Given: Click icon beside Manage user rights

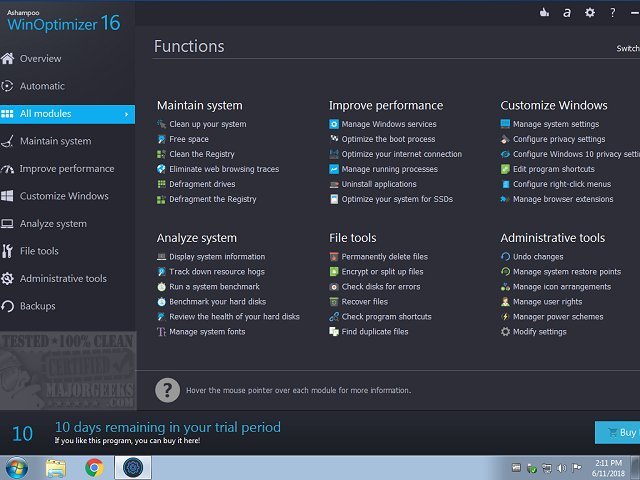Looking at the screenshot, I should [505, 302].
